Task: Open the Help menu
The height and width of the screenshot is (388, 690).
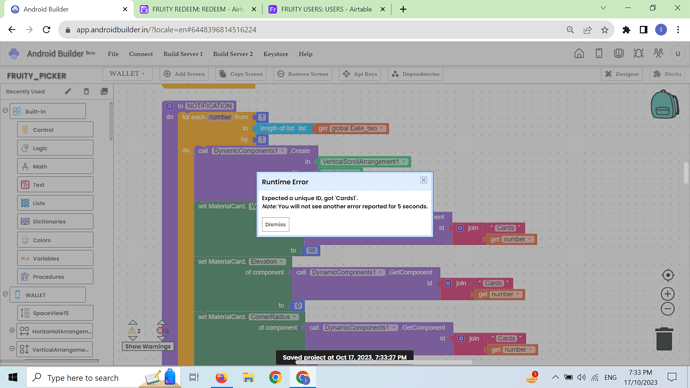Action: coord(305,54)
